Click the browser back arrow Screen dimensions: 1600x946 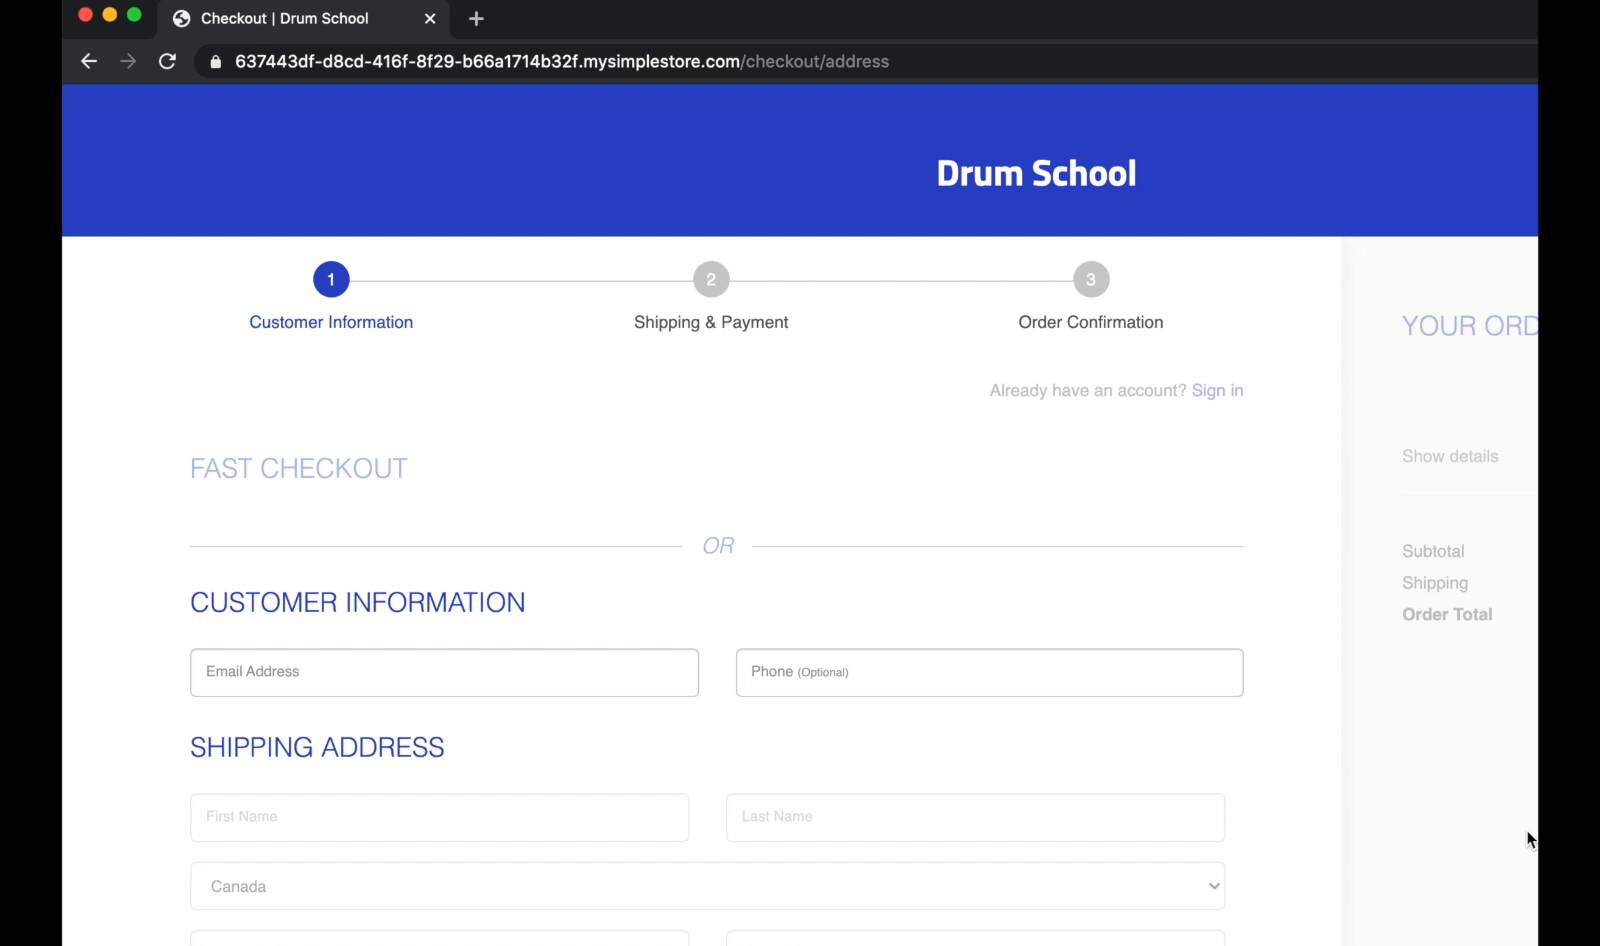(89, 61)
